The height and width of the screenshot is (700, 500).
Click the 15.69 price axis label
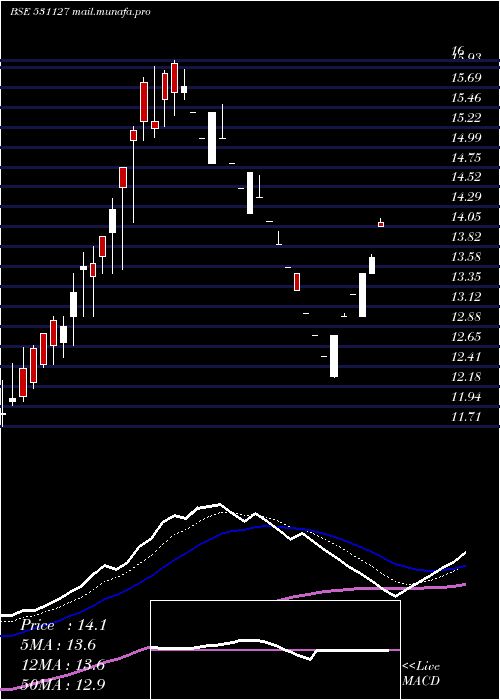tap(466, 78)
